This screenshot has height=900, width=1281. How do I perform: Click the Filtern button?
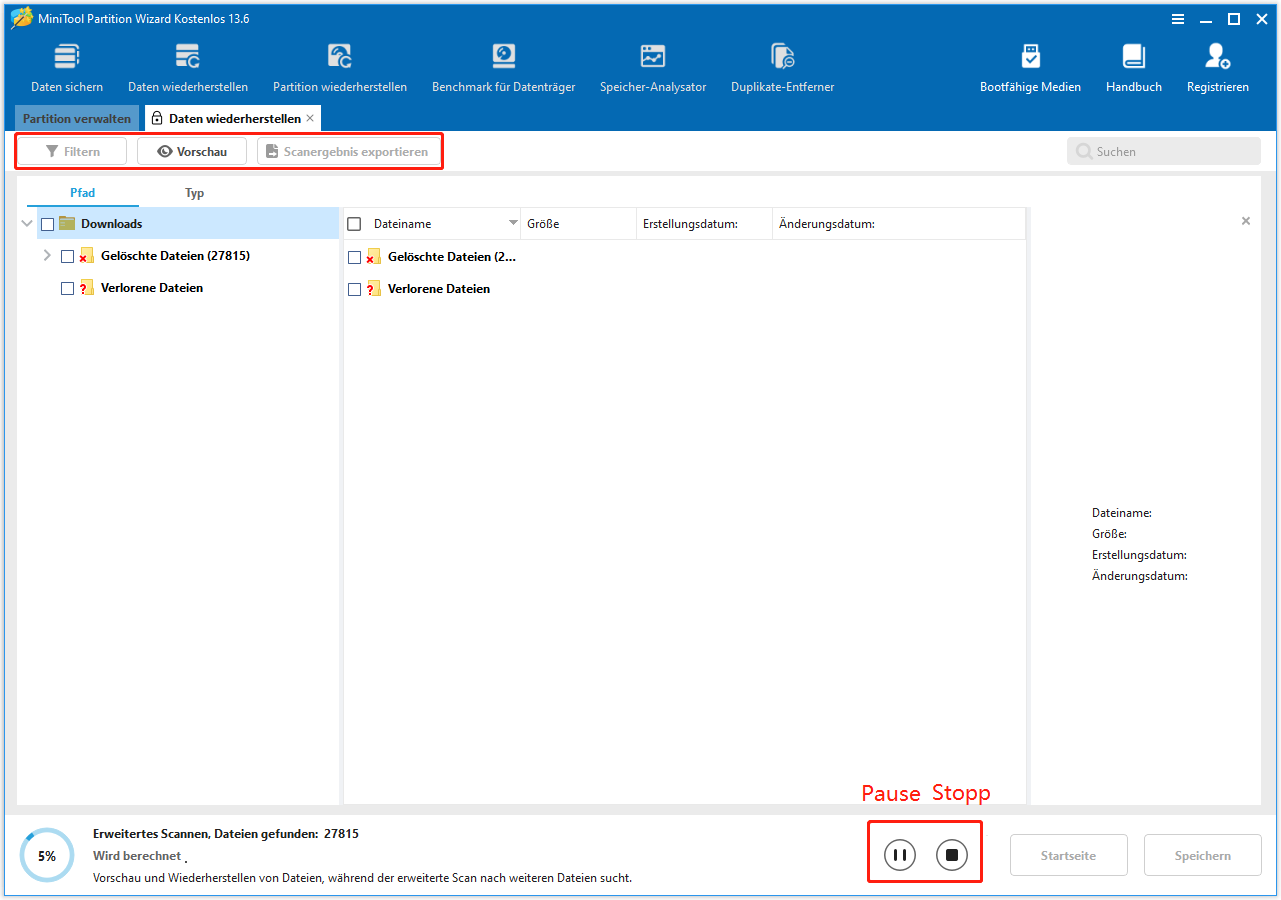[72, 151]
